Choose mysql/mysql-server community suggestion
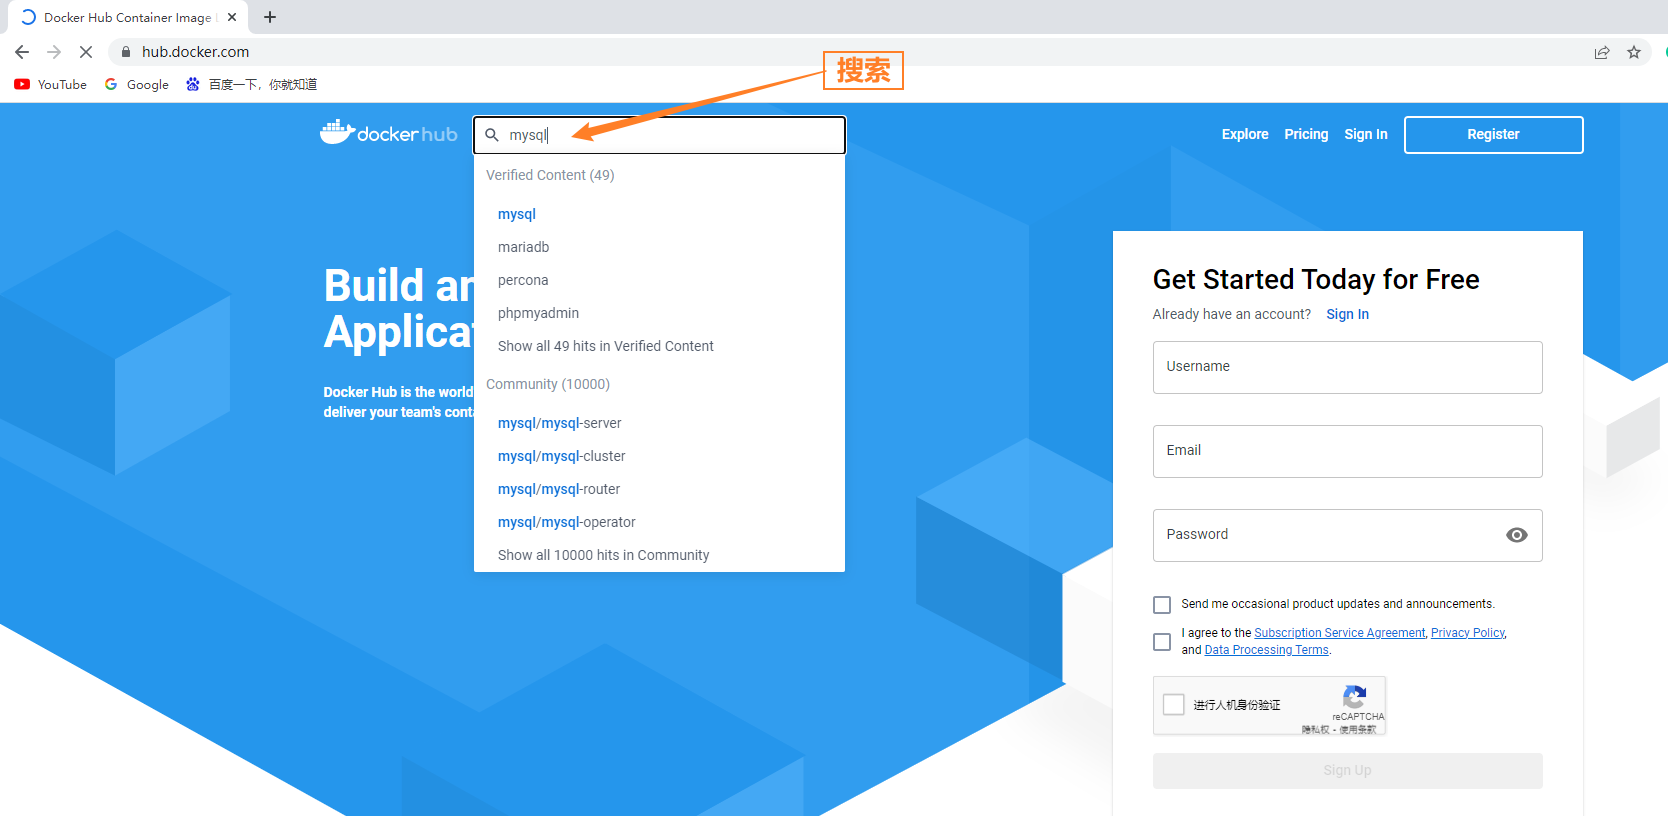Screen dimensions: 1668x816 point(559,423)
